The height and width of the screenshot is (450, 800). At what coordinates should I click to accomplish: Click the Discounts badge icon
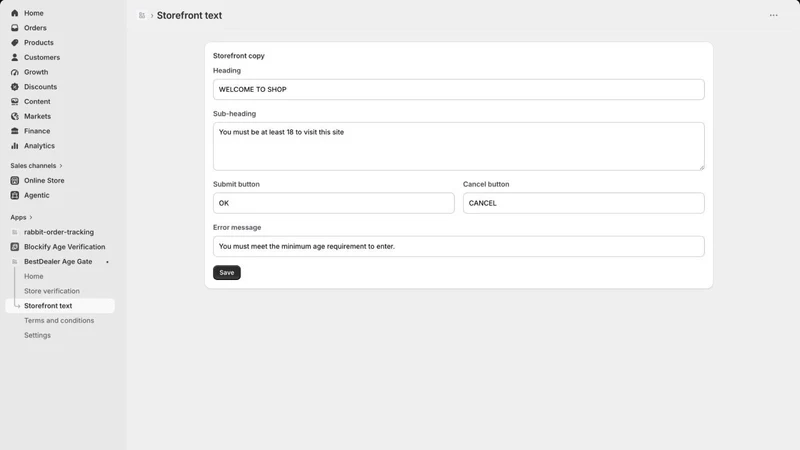click(x=15, y=87)
